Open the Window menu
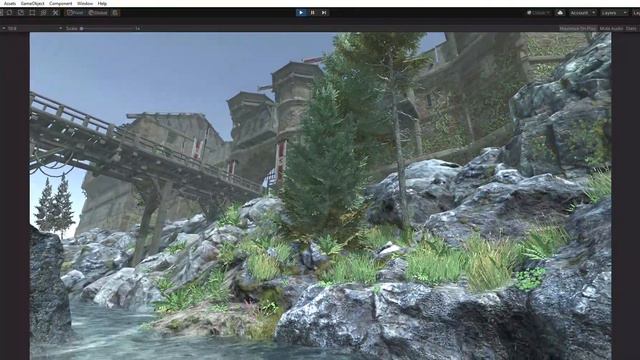640x360 pixels. 85,3
